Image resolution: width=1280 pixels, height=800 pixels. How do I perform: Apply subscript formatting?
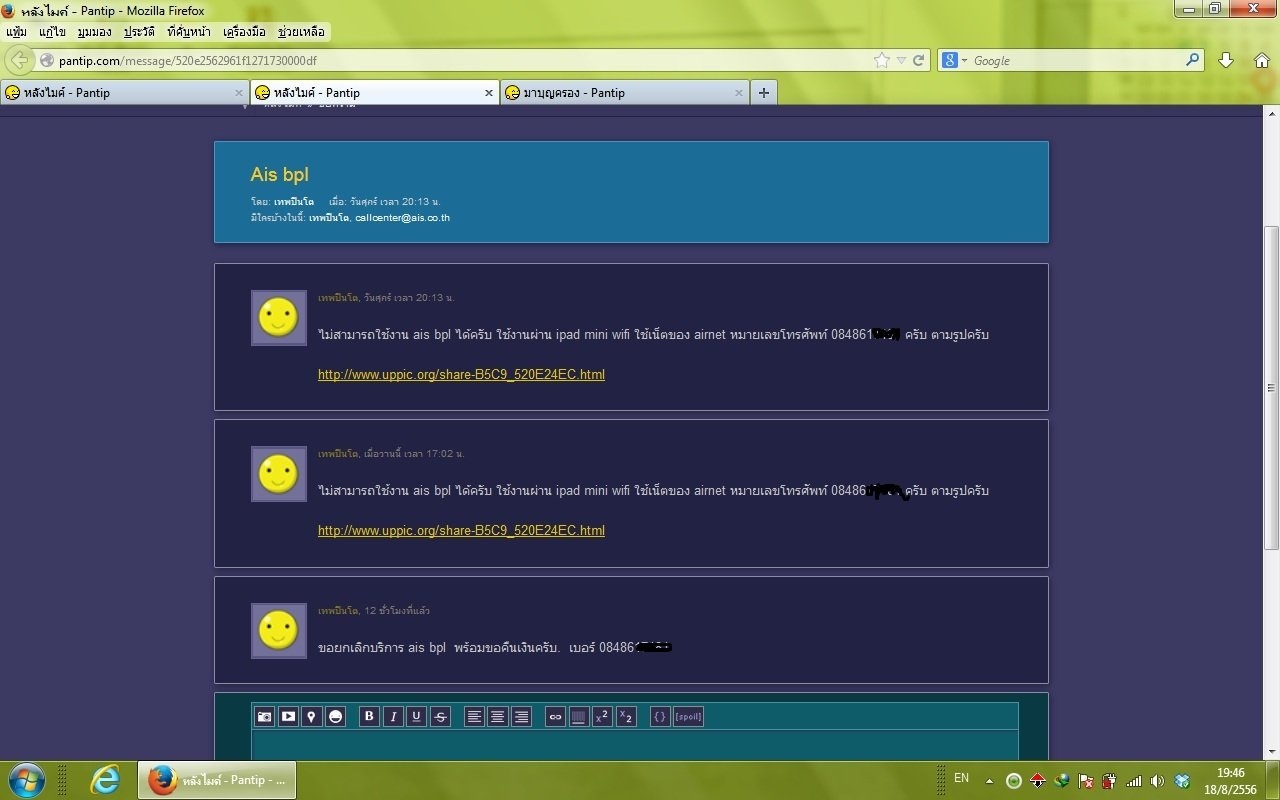(x=626, y=716)
